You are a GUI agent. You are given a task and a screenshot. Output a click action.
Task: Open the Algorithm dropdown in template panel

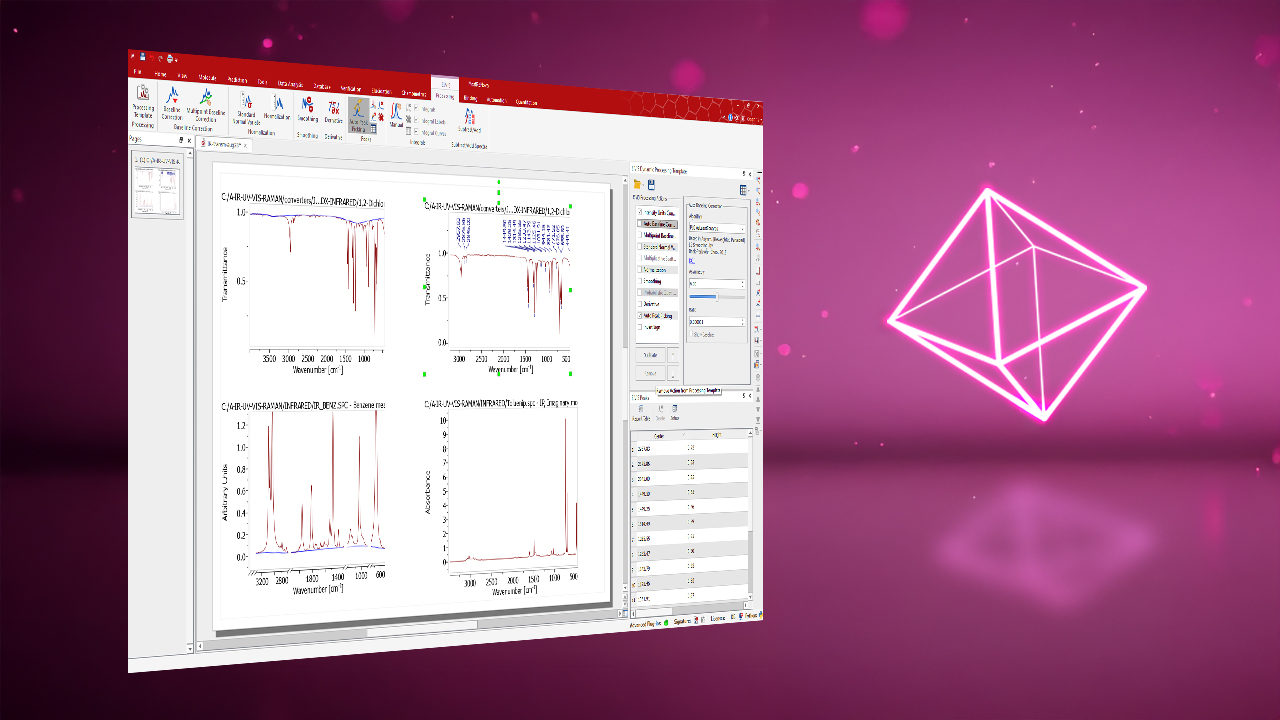[x=741, y=229]
